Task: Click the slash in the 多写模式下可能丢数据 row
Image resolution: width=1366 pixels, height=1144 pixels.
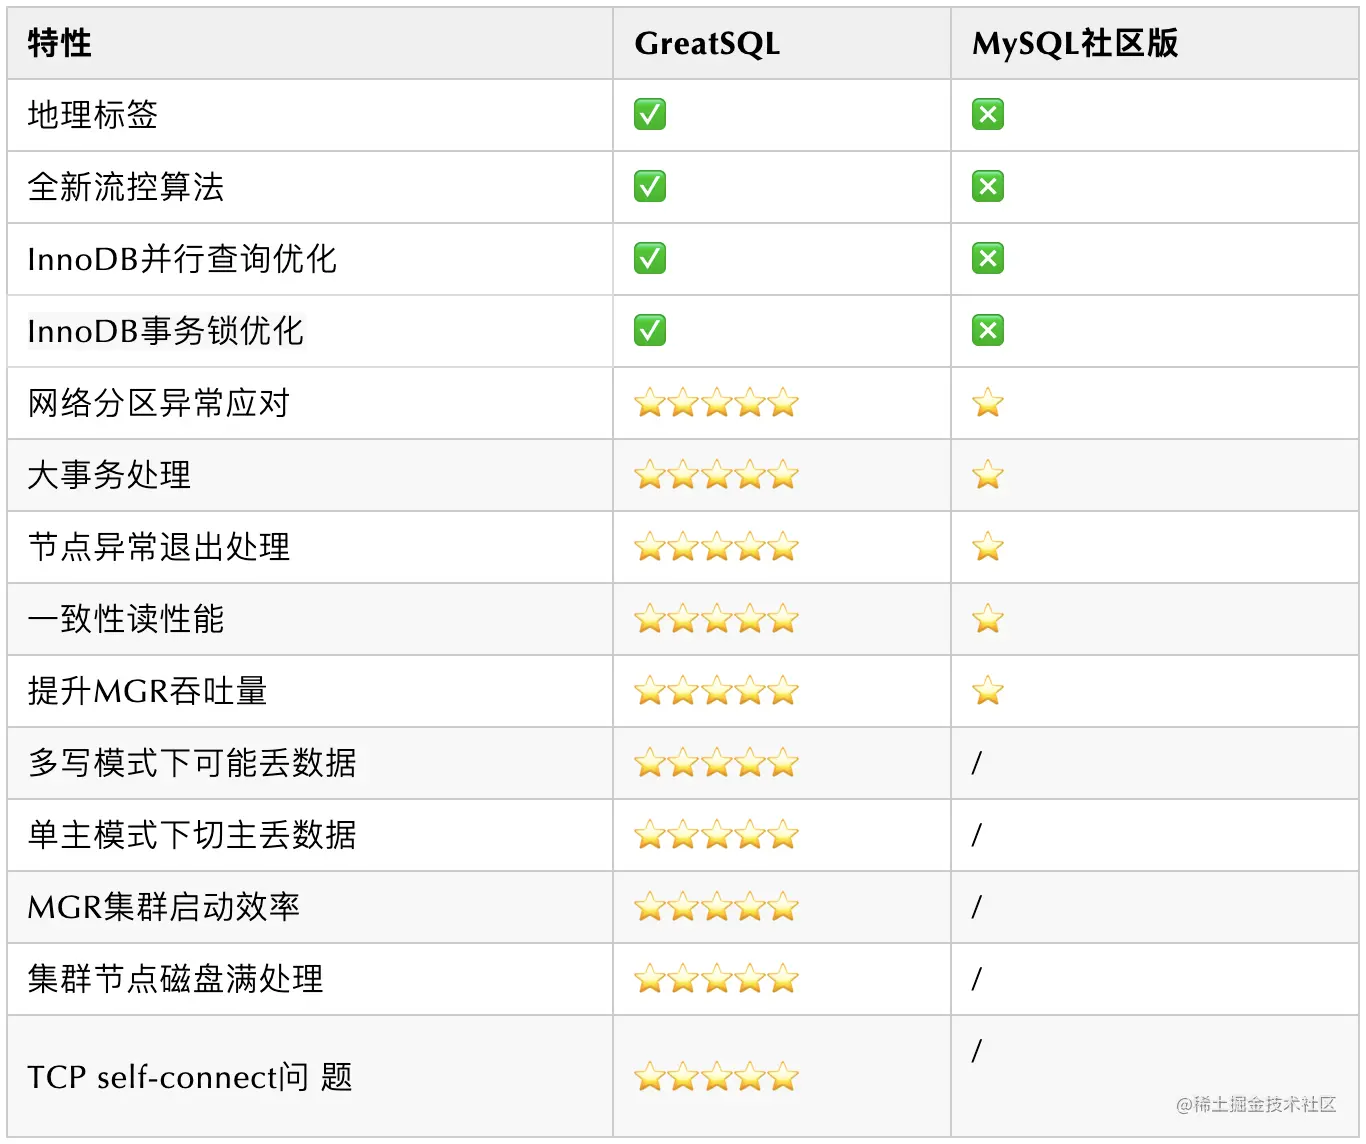Action: [x=977, y=763]
